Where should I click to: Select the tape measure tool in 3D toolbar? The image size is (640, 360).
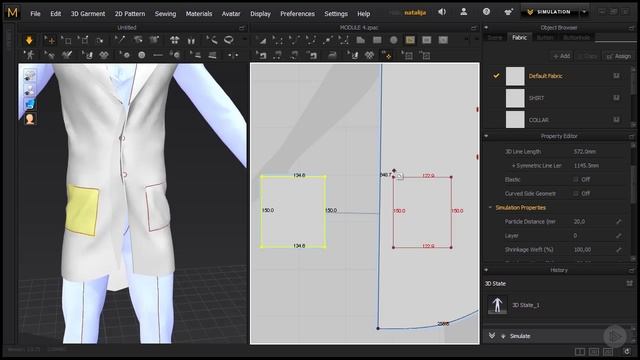(212, 40)
